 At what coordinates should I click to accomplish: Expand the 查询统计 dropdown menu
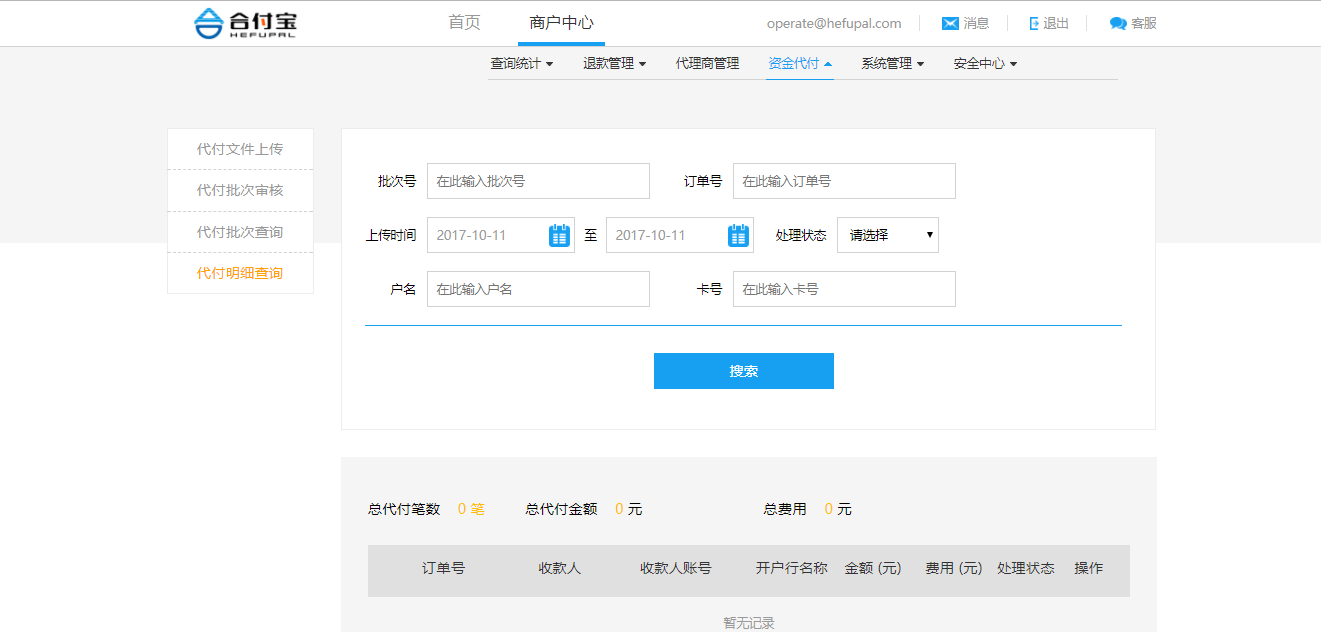pos(521,63)
